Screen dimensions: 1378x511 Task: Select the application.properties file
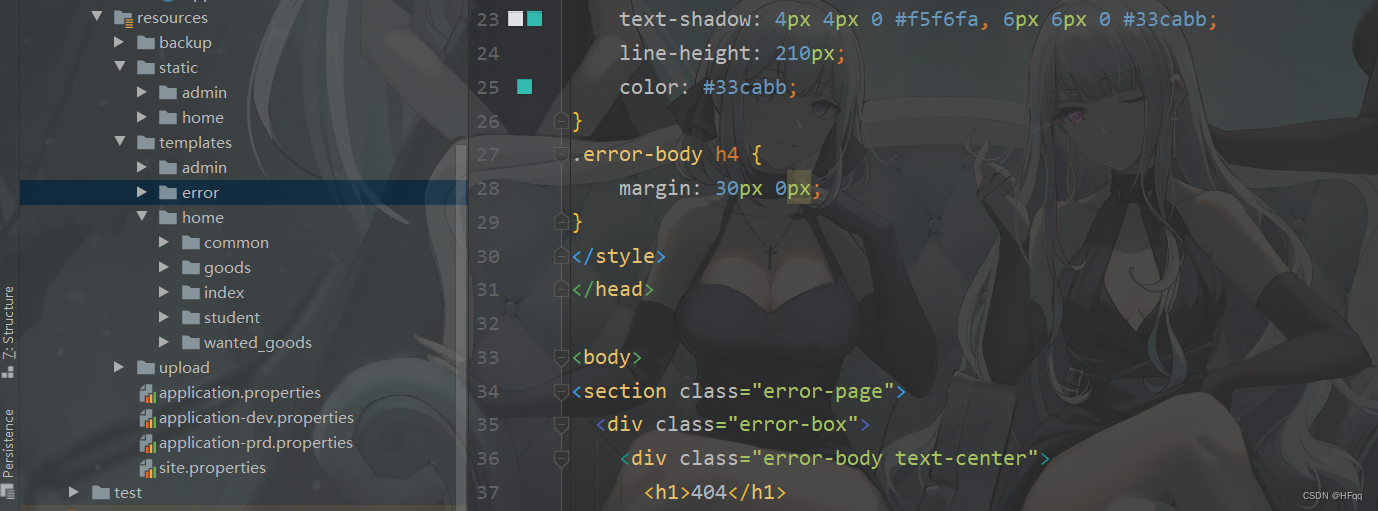point(240,393)
